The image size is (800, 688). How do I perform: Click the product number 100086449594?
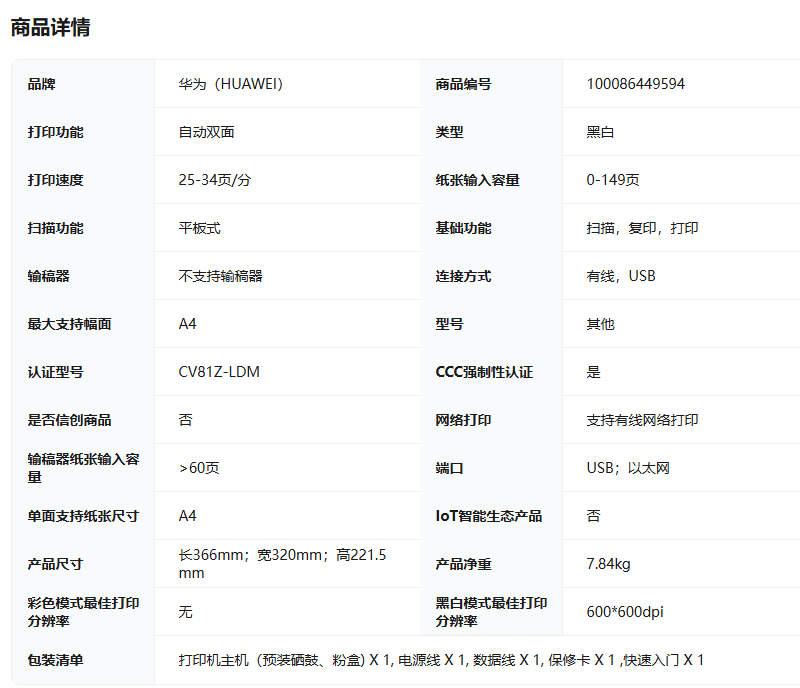coord(635,84)
